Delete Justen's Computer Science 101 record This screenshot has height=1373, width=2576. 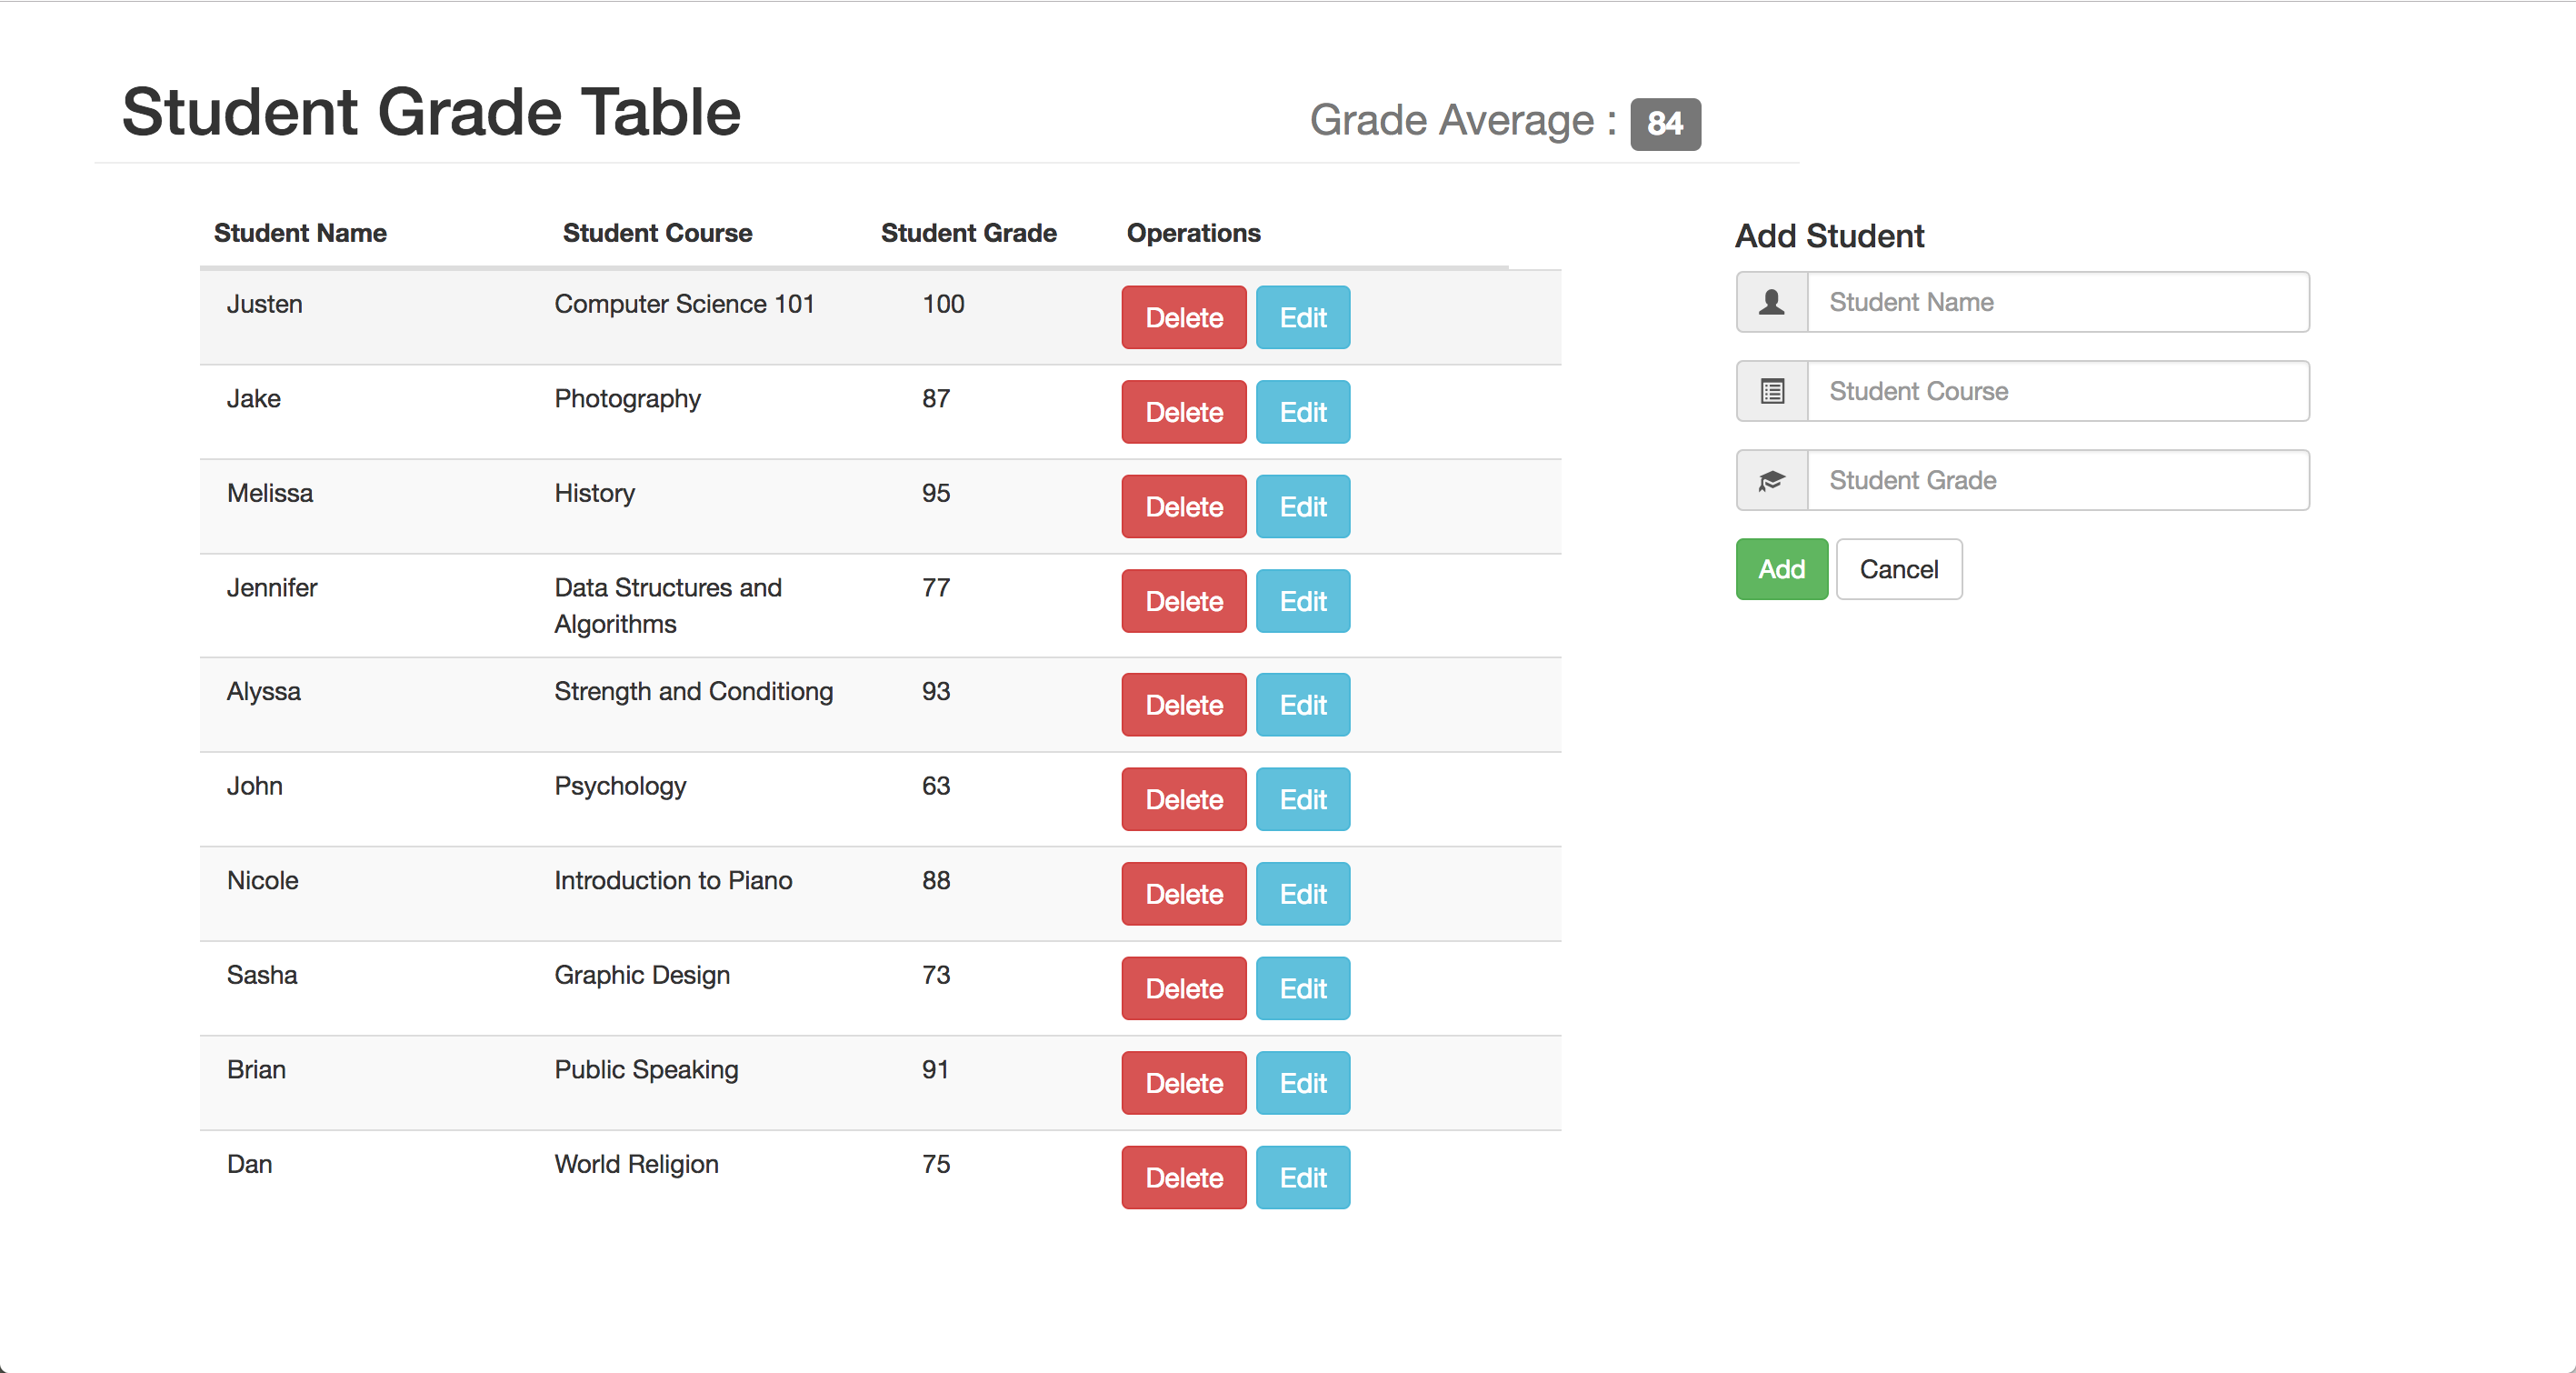click(x=1183, y=317)
